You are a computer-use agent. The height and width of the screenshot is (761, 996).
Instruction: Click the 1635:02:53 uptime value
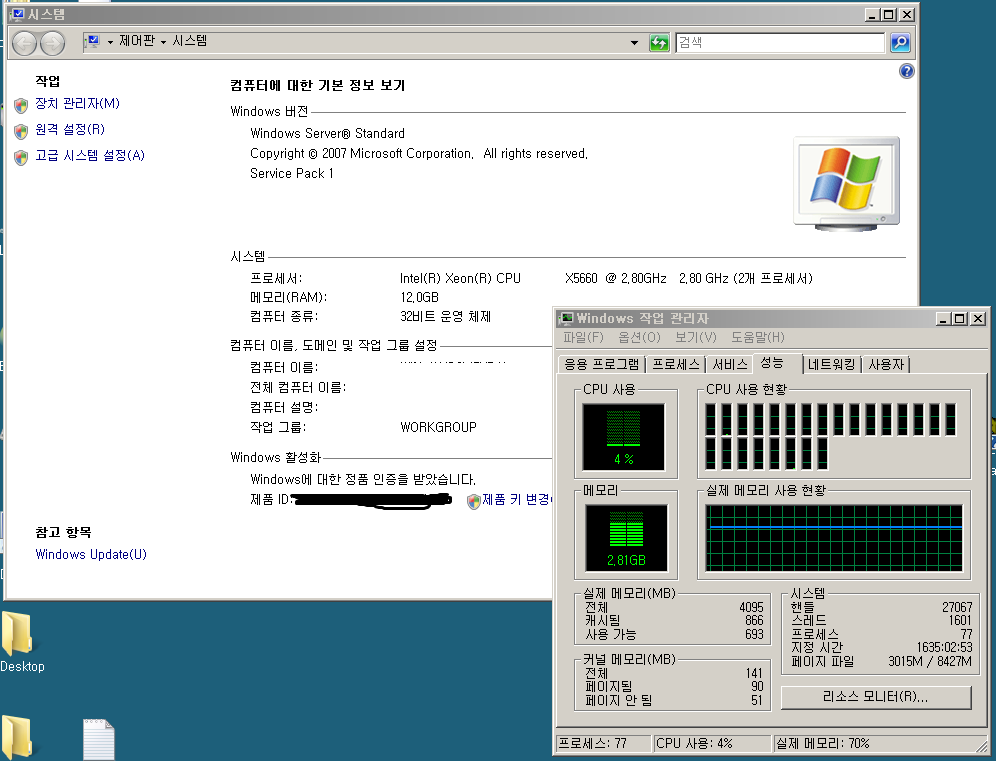pyautogui.click(x=944, y=647)
